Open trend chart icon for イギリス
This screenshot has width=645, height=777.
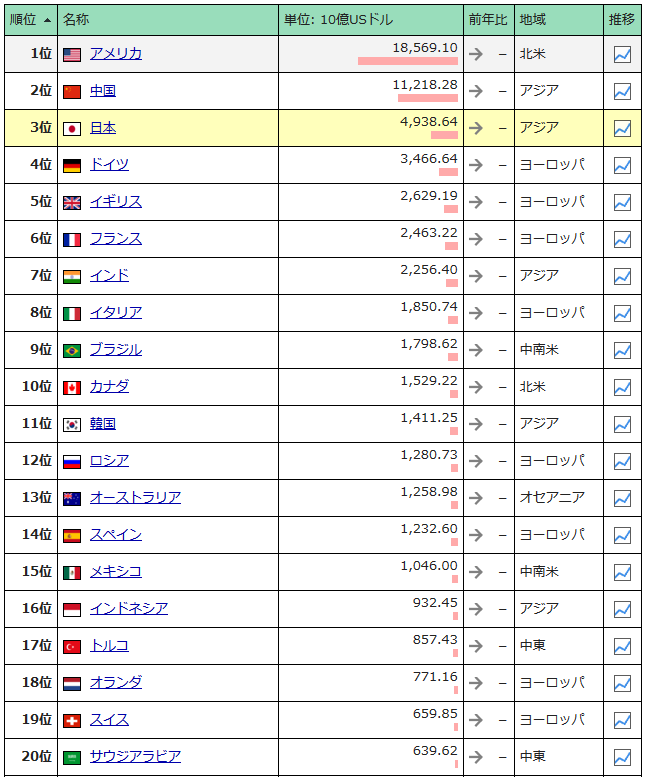pyautogui.click(x=622, y=202)
